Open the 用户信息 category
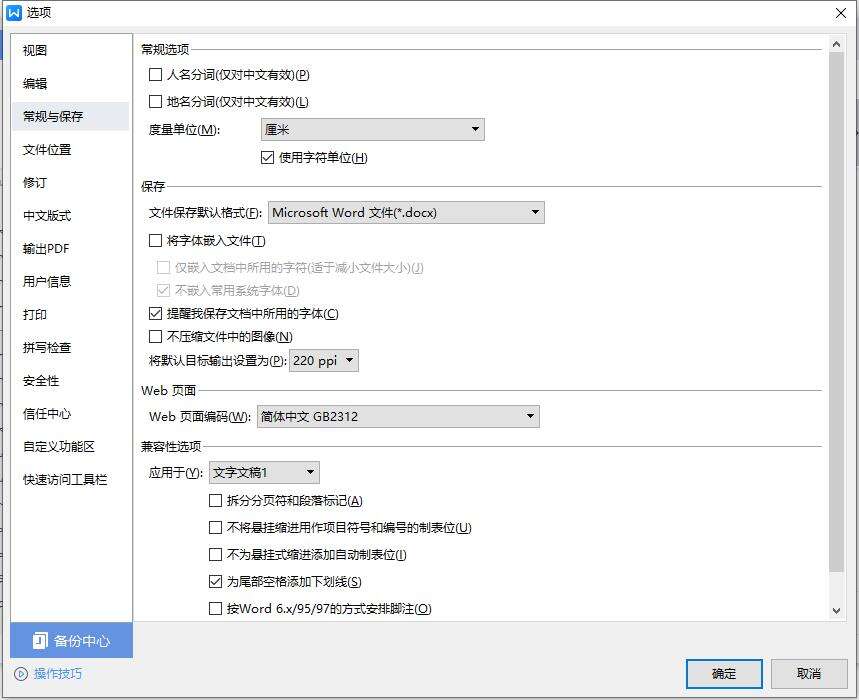The image size is (859, 700). point(70,282)
